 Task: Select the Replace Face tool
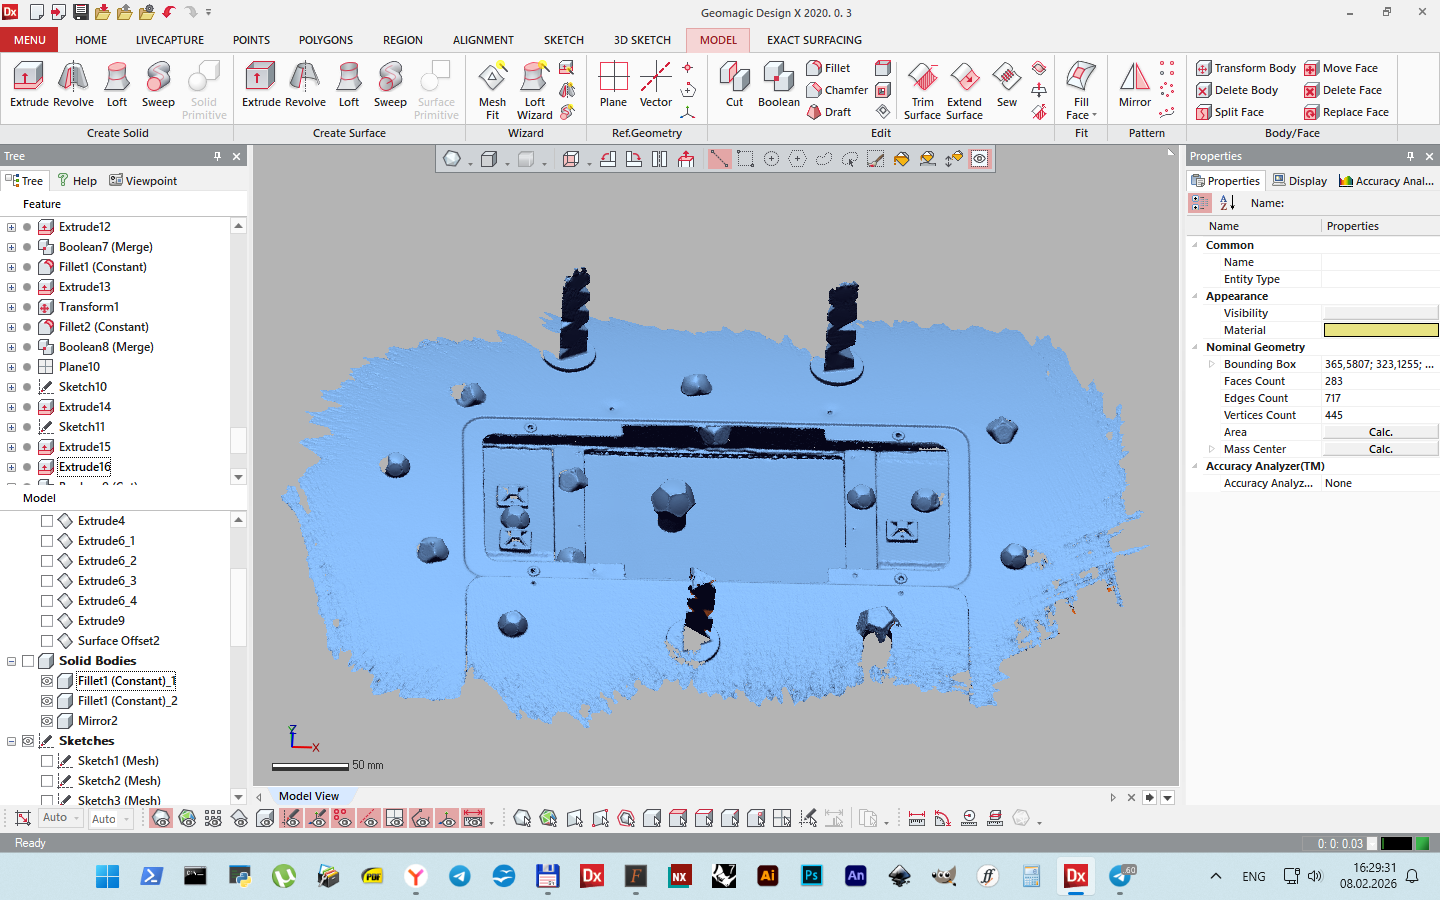(x=1346, y=112)
